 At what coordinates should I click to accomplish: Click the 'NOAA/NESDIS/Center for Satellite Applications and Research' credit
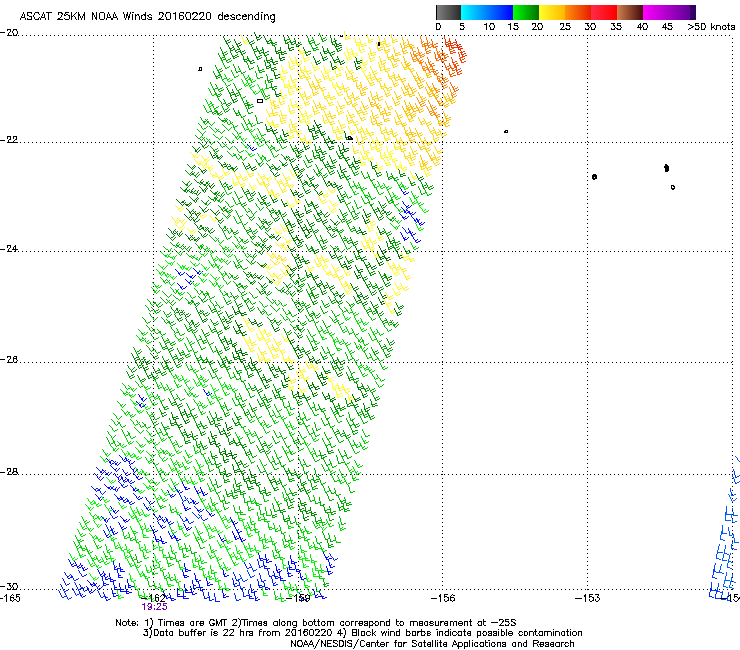click(x=432, y=644)
